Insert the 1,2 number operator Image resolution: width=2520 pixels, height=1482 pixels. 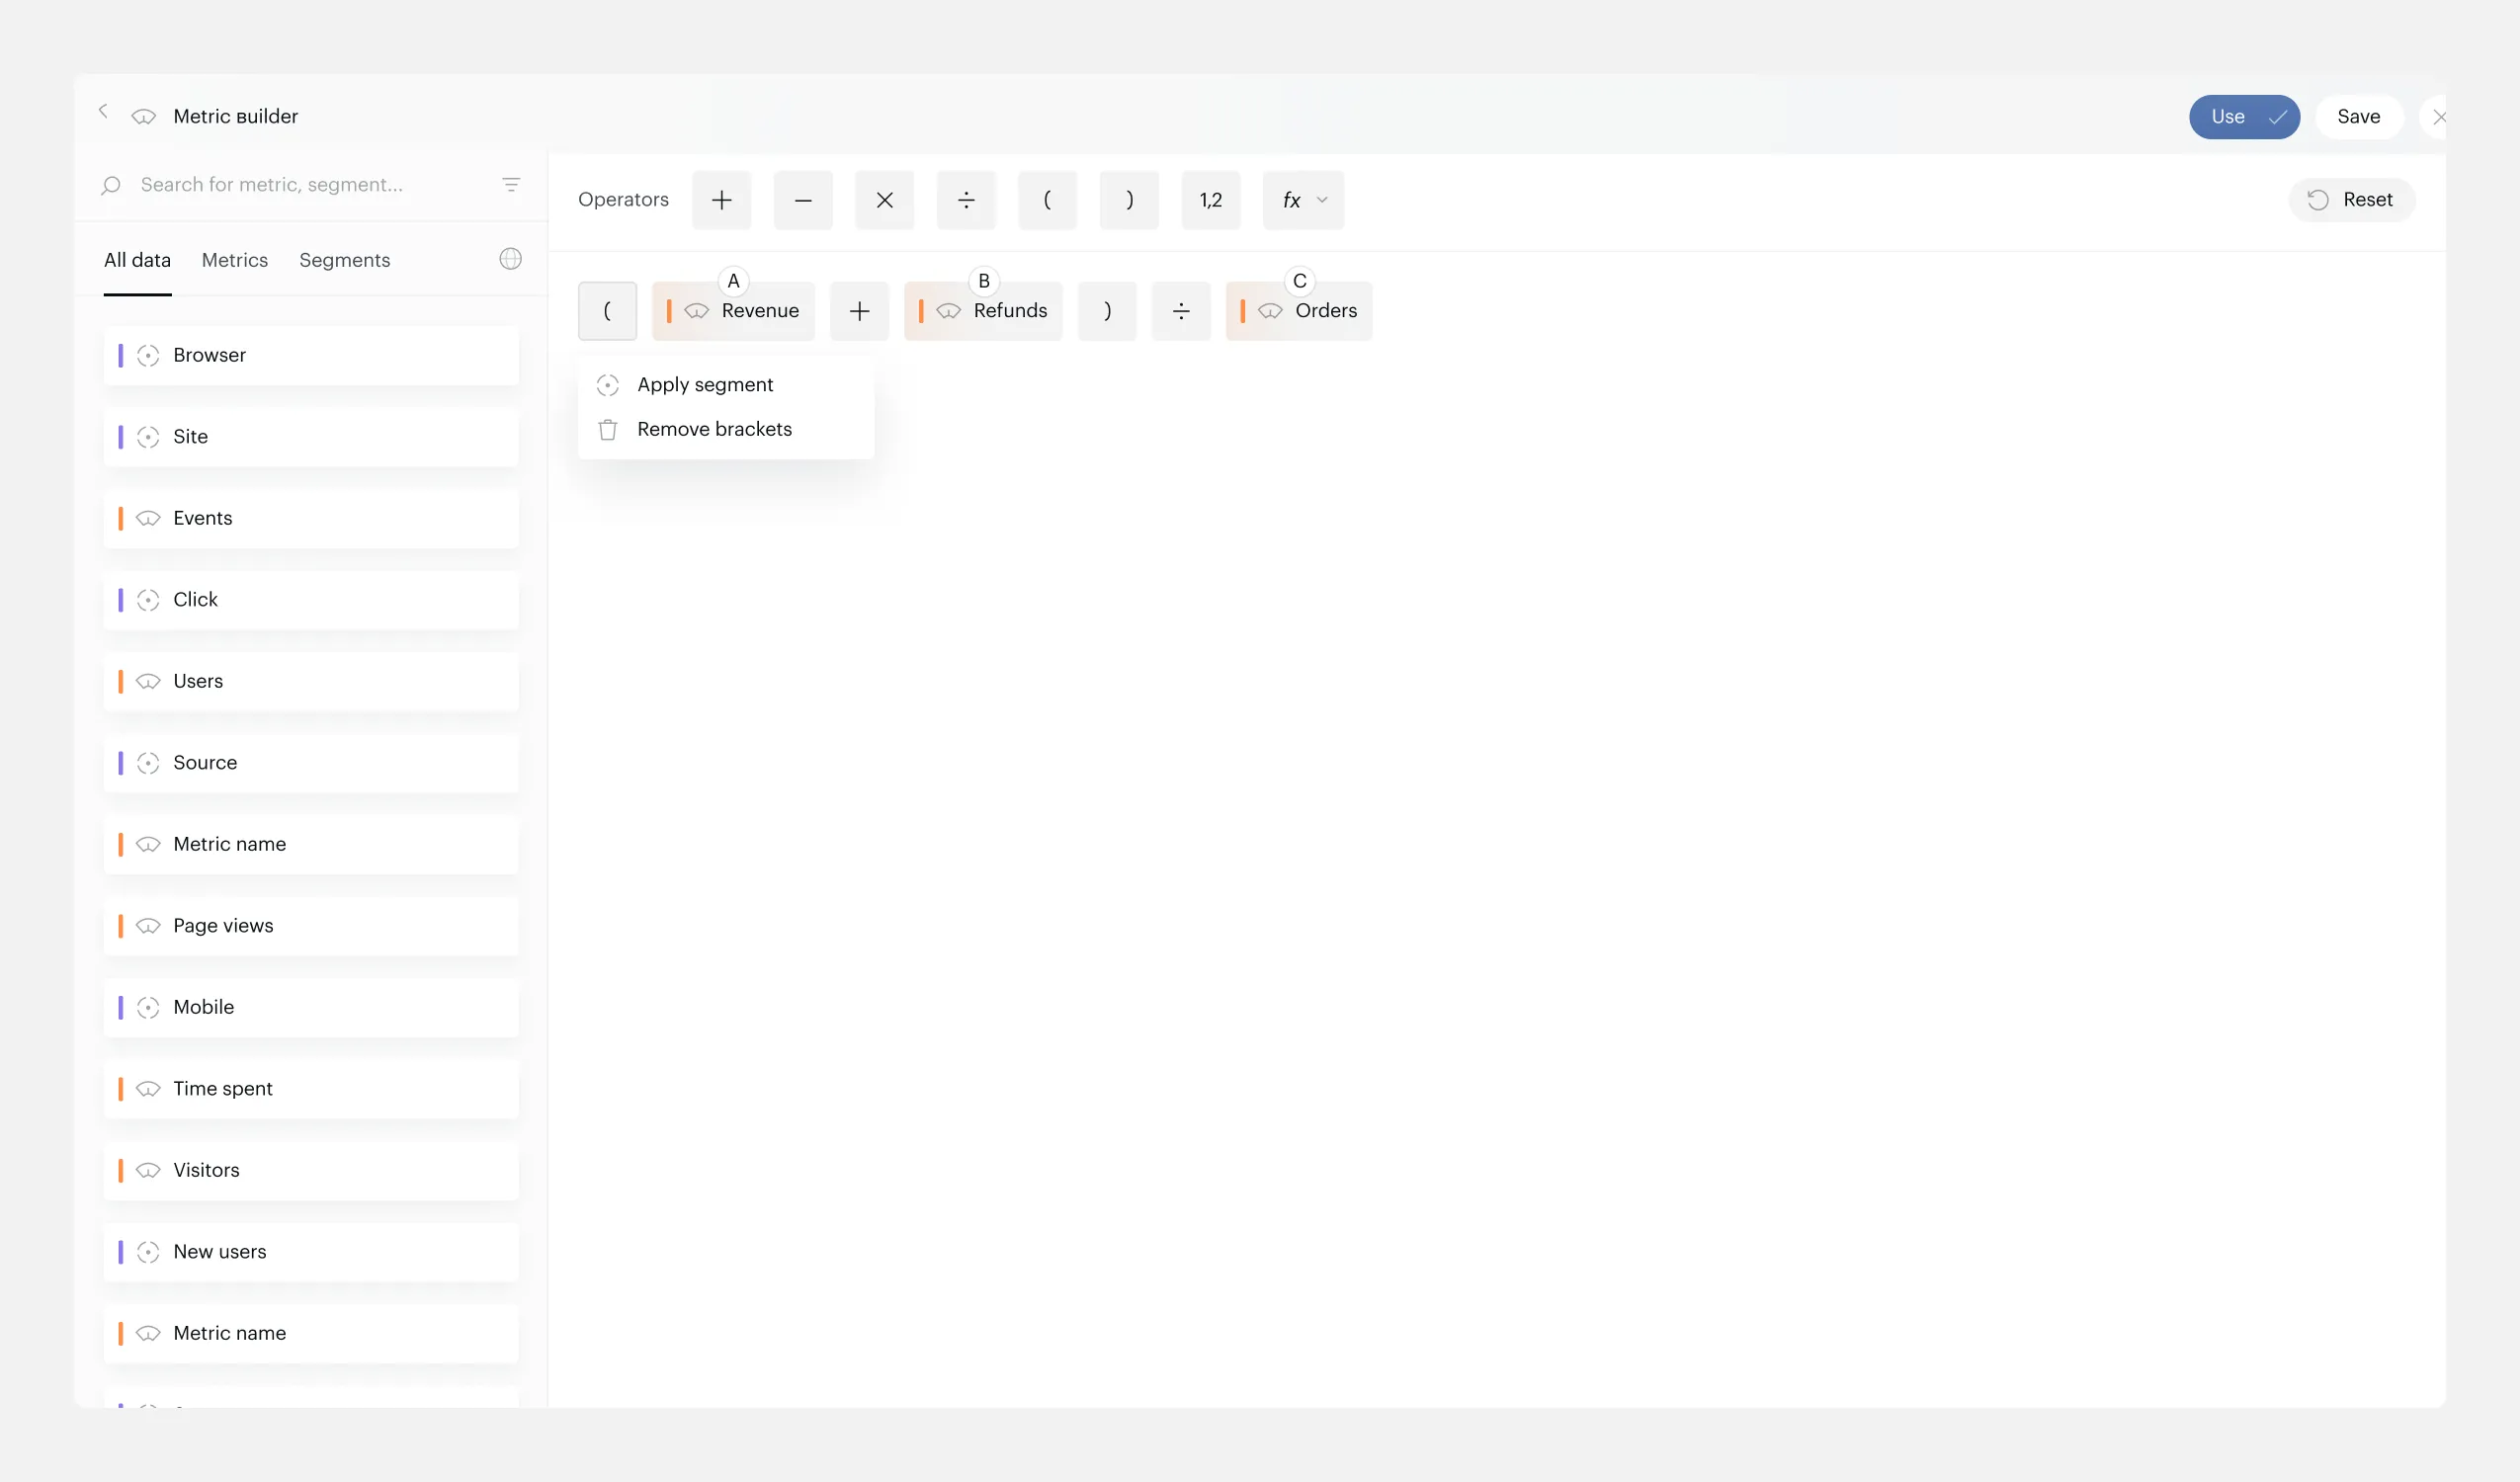(x=1211, y=200)
